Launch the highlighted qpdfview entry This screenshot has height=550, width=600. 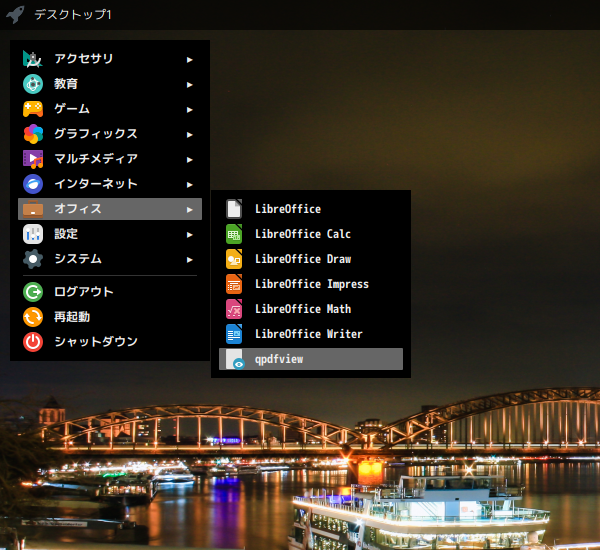point(311,359)
